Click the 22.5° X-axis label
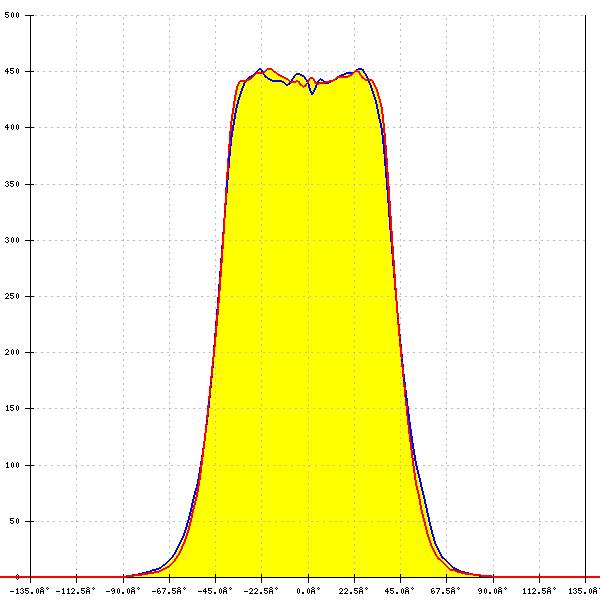 [355, 590]
